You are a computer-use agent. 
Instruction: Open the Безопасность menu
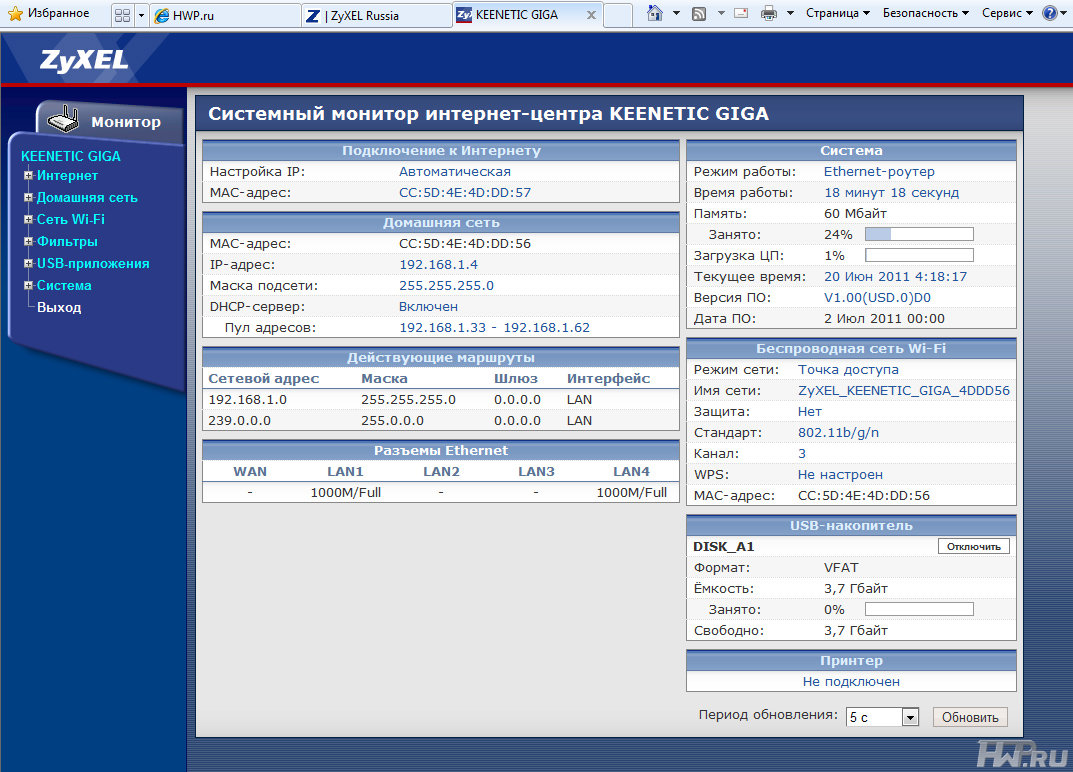point(926,13)
